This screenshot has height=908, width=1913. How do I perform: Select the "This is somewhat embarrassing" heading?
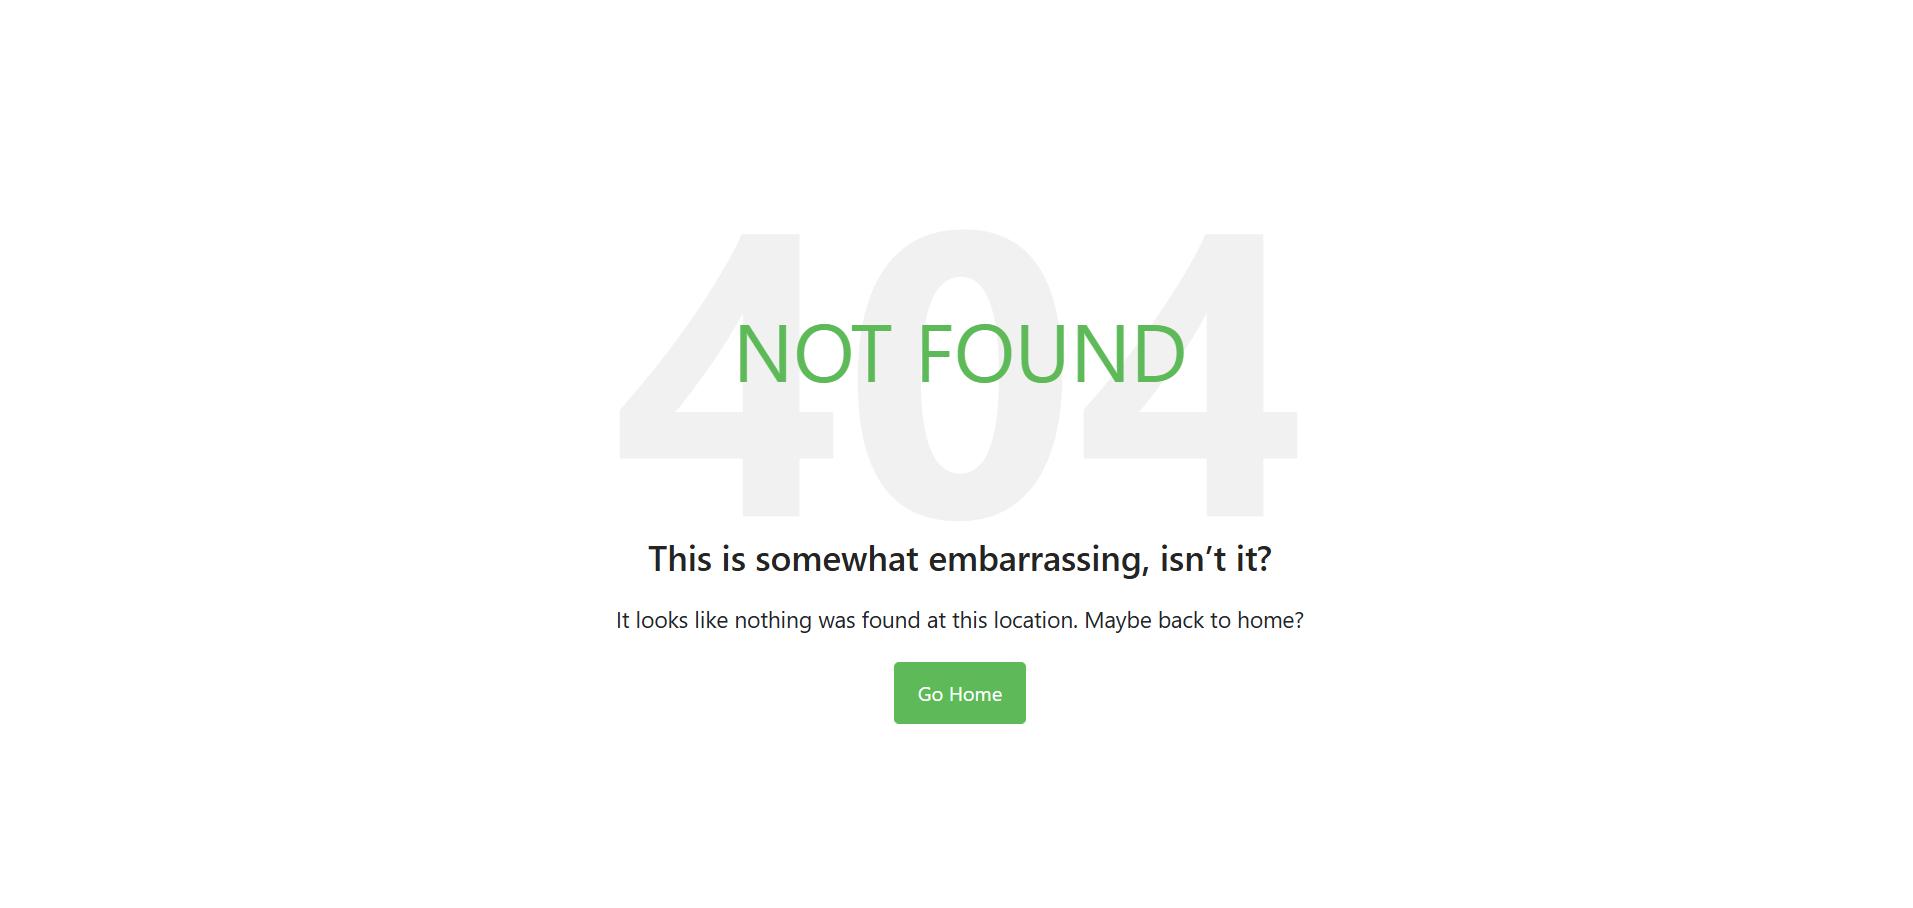(960, 559)
